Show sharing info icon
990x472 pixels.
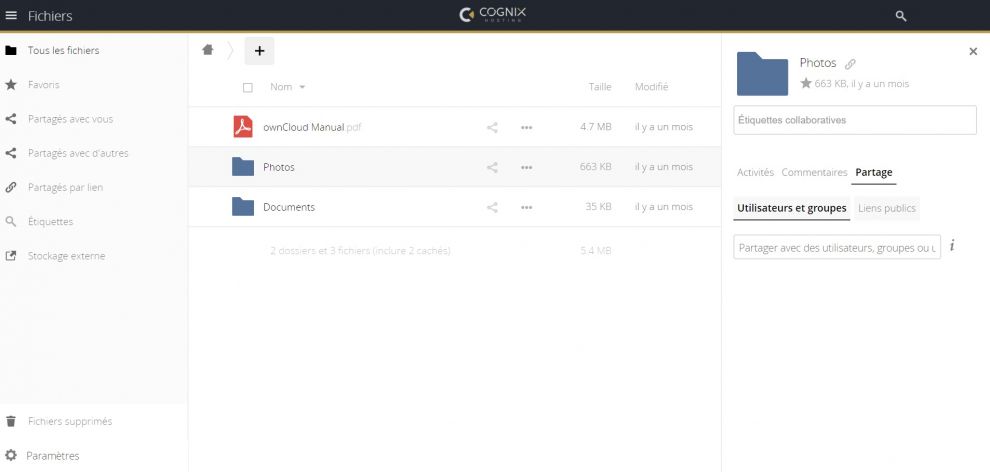[952, 246]
